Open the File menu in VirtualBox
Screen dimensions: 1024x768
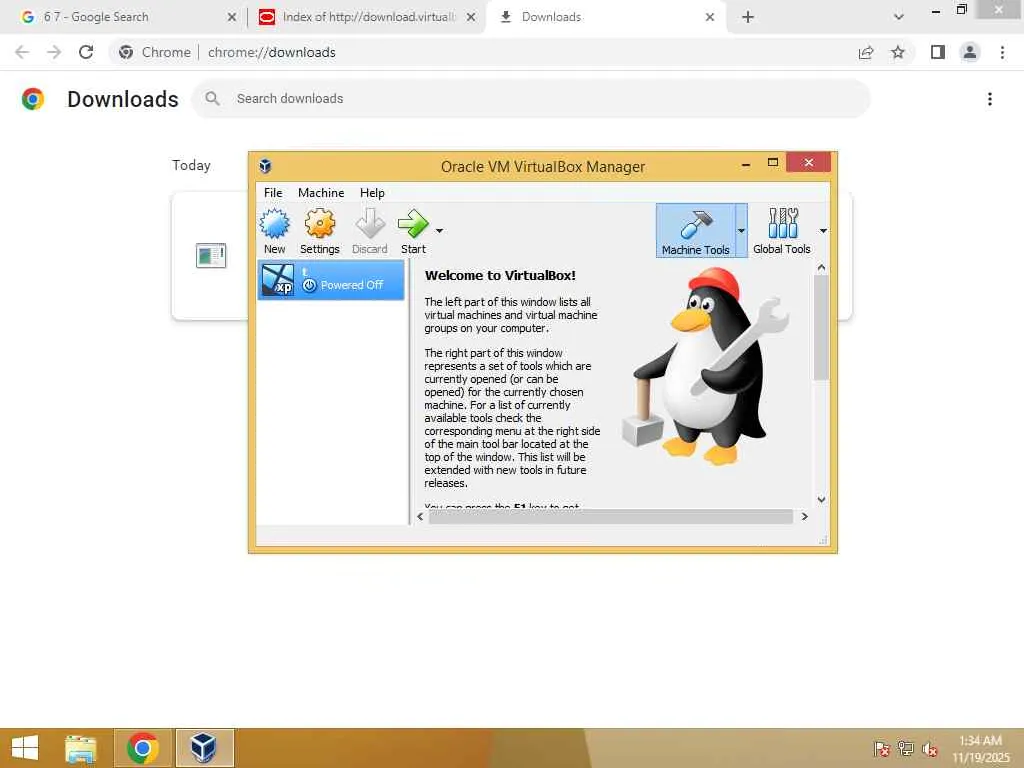pos(273,193)
